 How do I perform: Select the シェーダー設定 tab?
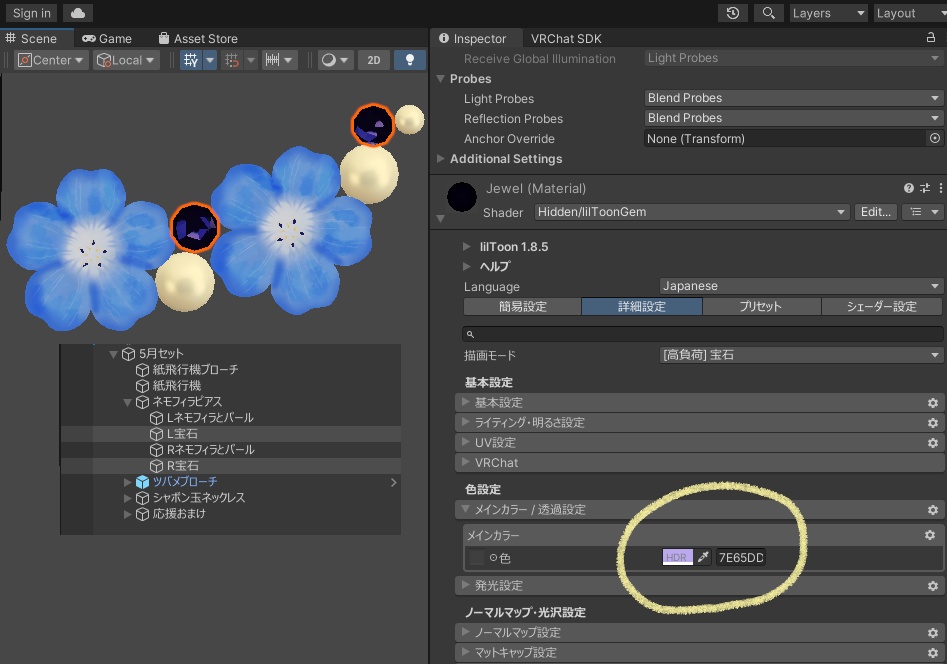point(881,306)
